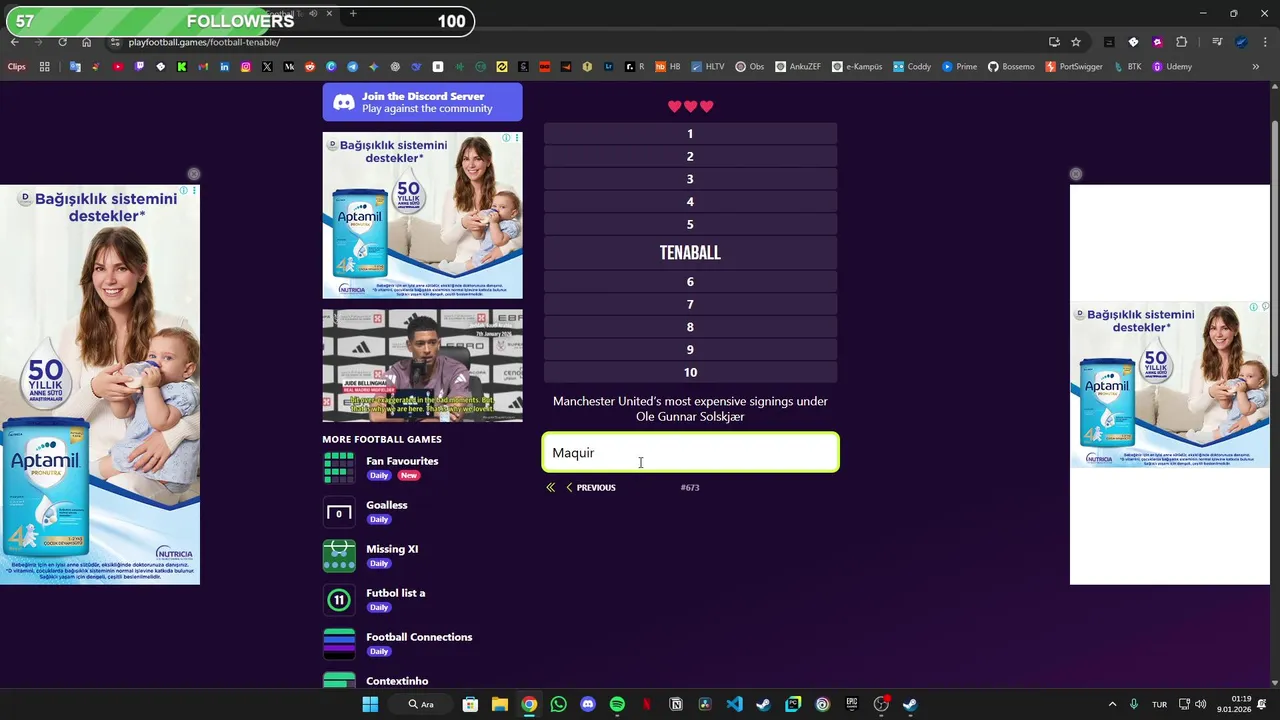Click the answer input field containing Maquir
1280x720 pixels.
tap(690, 452)
